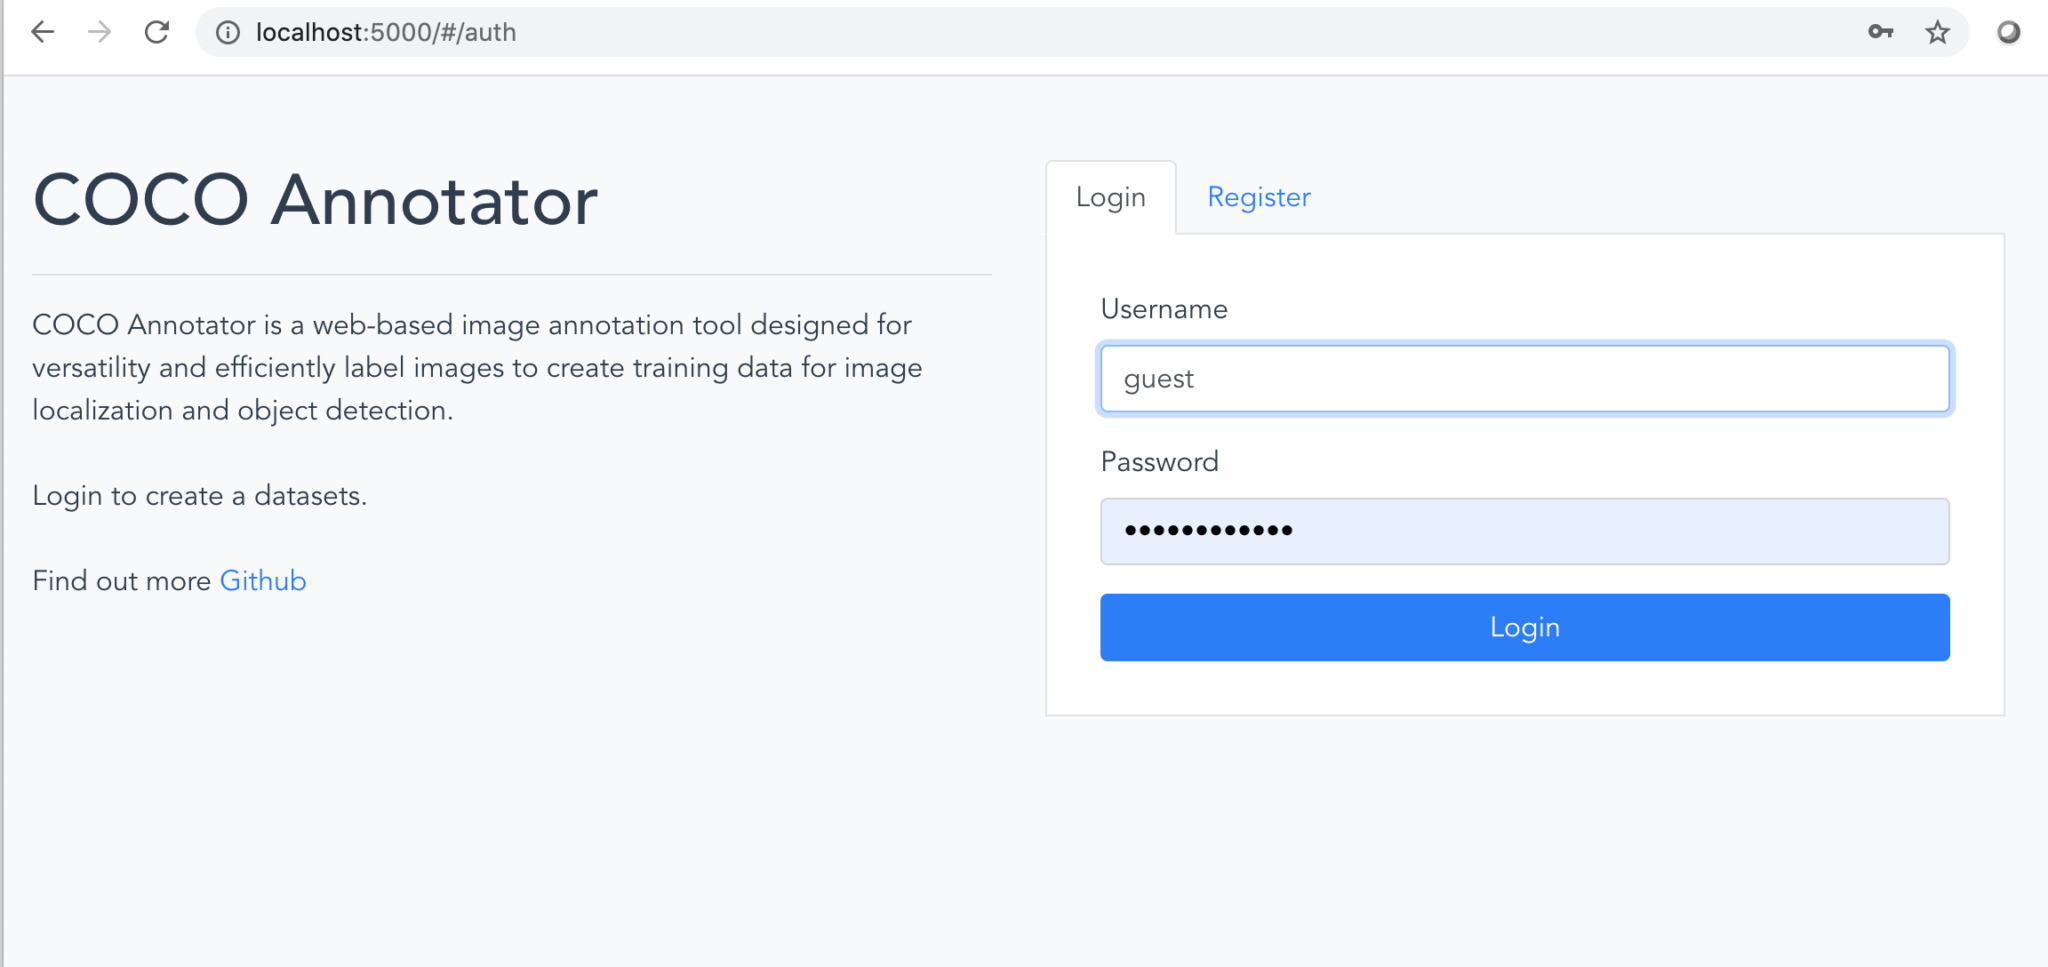Reload the page with the refresh icon
This screenshot has height=967, width=2048.
(158, 31)
